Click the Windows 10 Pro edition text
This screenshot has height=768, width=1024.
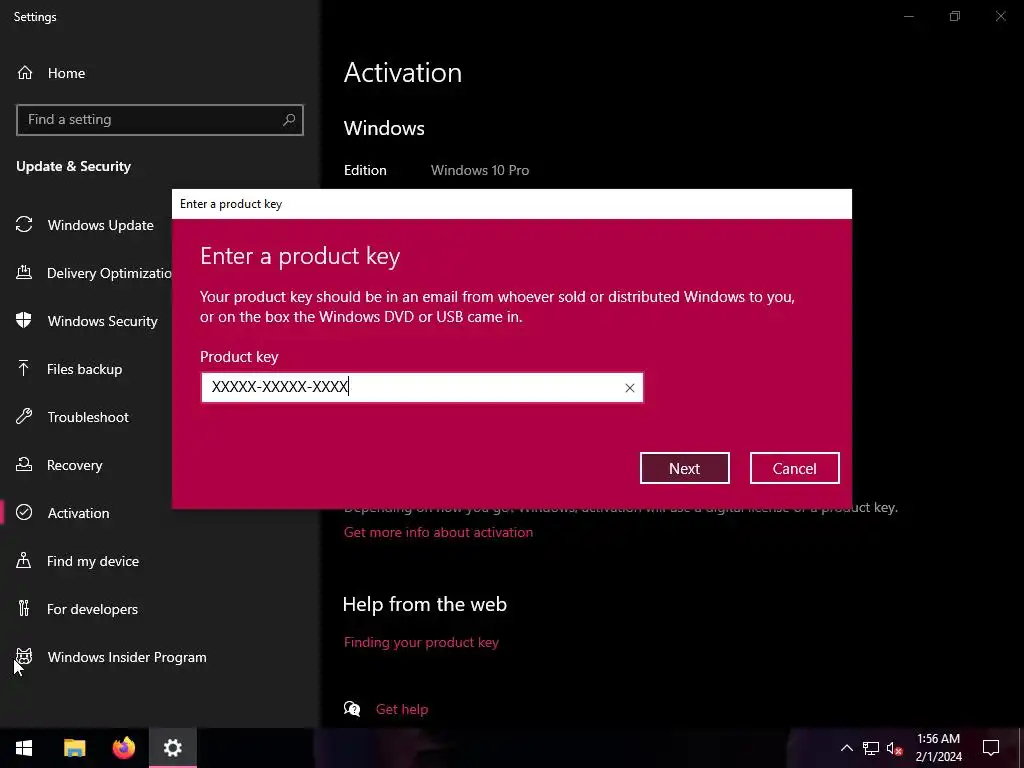(480, 170)
